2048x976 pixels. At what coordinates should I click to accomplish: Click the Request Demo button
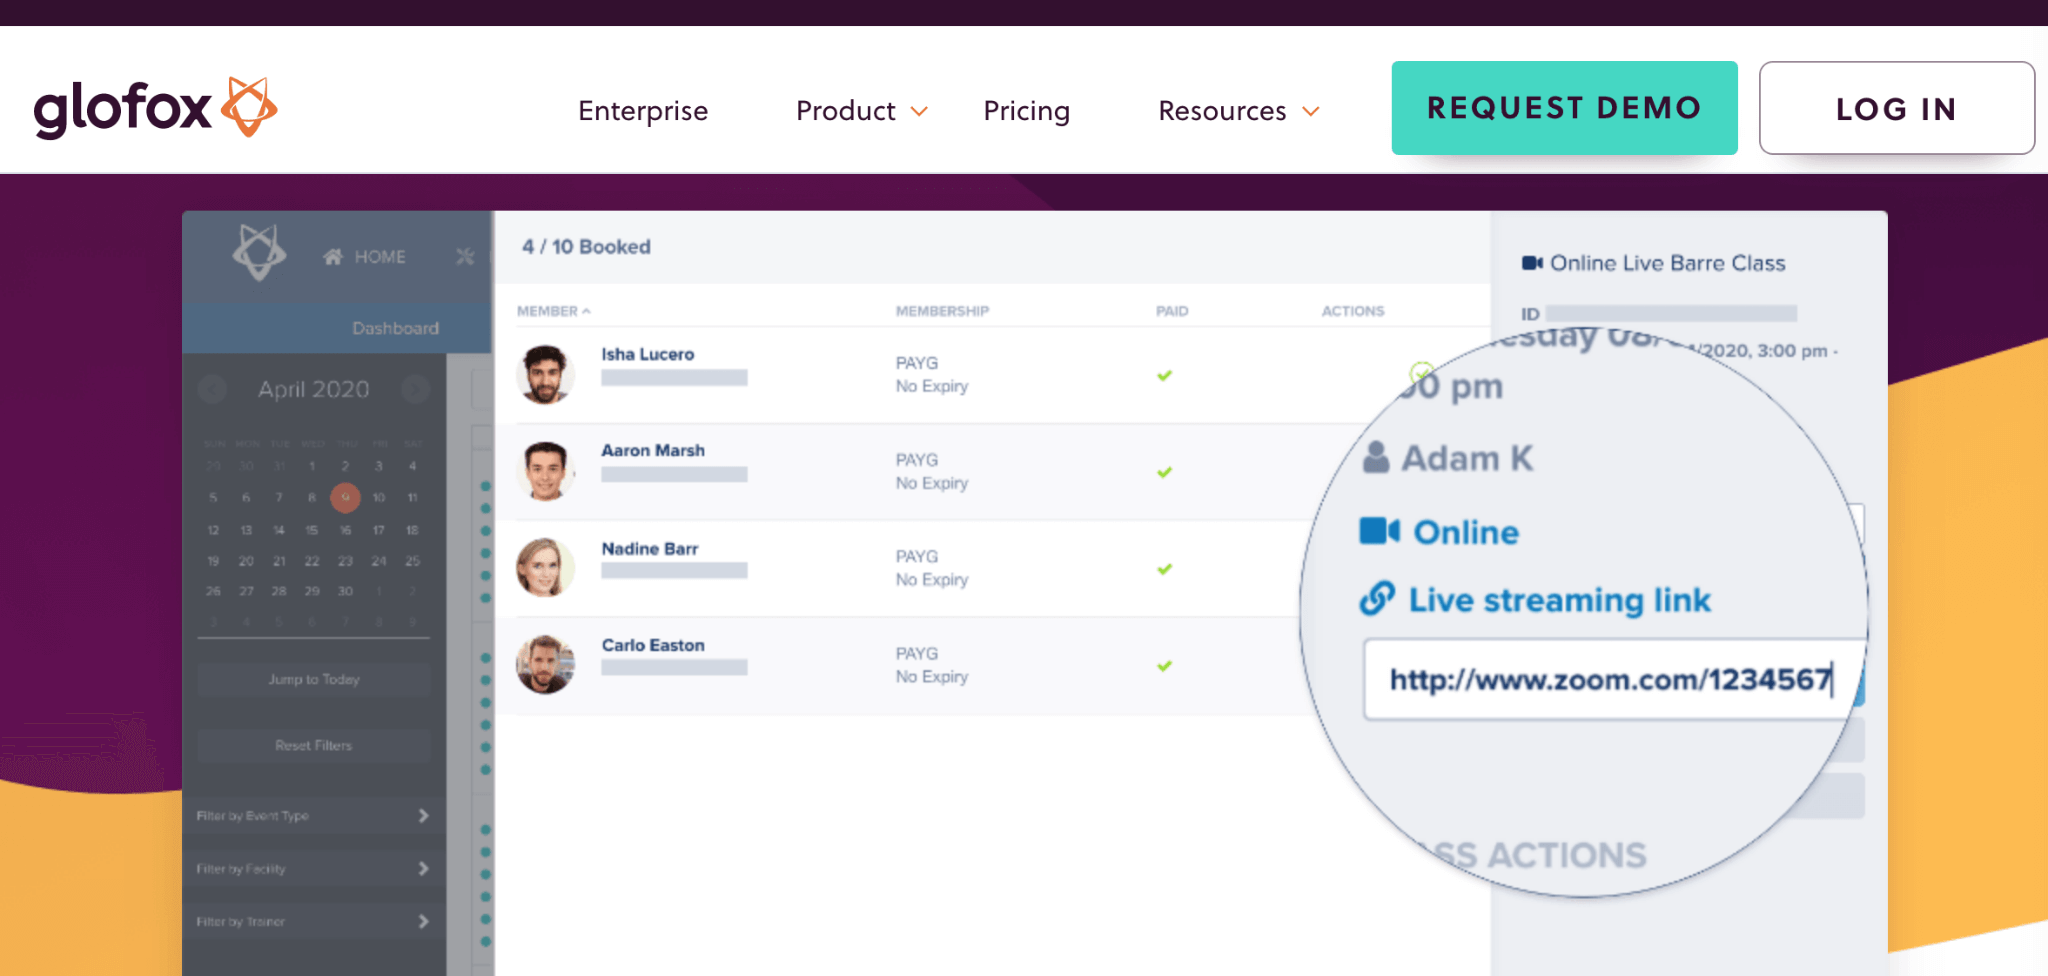[x=1564, y=108]
